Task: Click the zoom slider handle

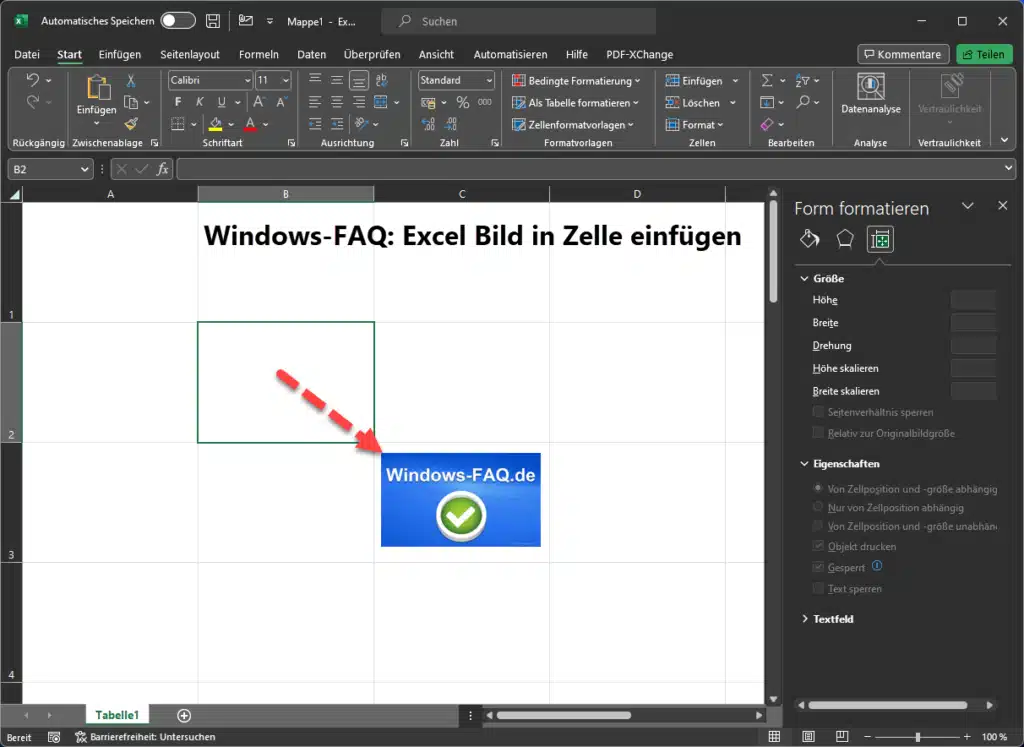Action: pos(918,737)
